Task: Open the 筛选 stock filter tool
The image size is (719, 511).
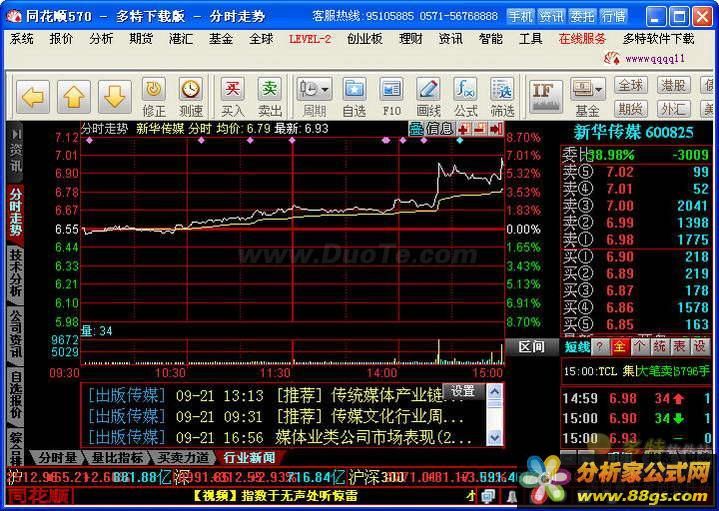Action: (502, 97)
